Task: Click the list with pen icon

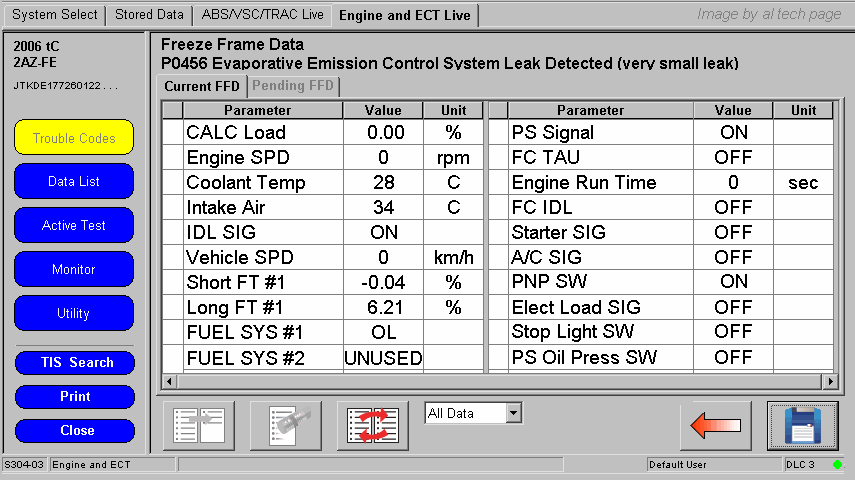Action: click(285, 426)
